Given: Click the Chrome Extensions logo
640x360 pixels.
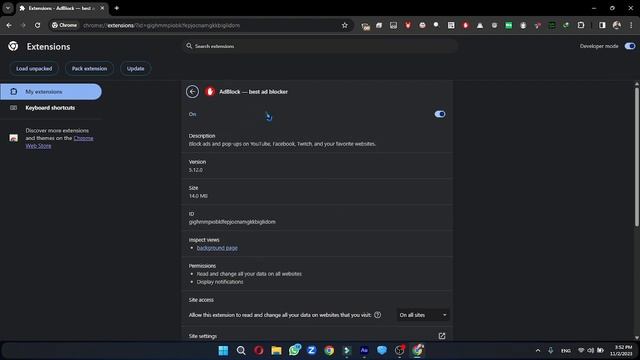Looking at the screenshot, I should click(x=13, y=46).
